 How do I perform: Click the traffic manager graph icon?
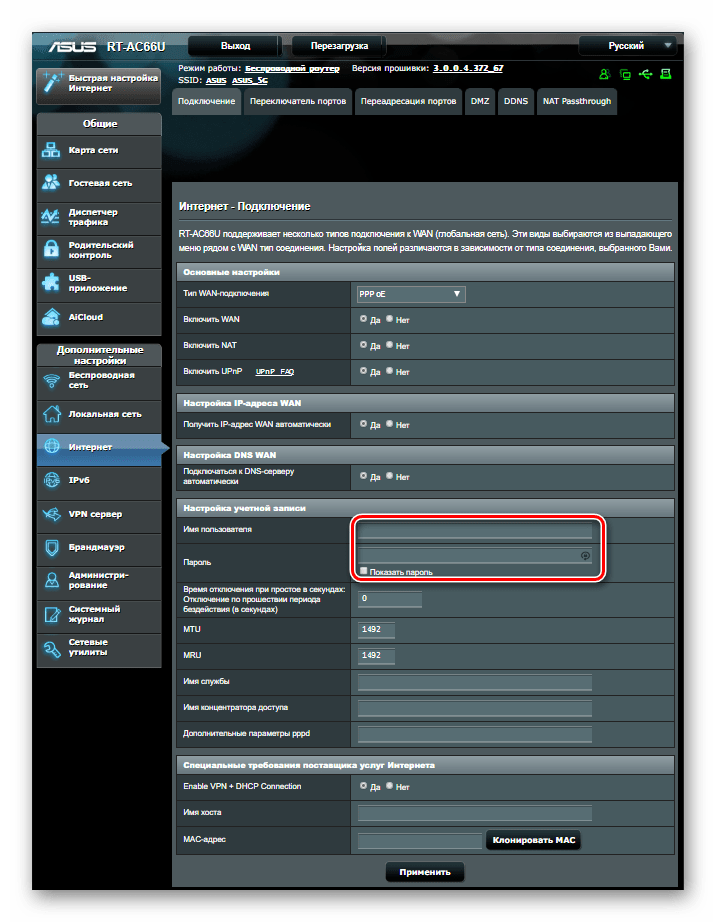tap(50, 216)
